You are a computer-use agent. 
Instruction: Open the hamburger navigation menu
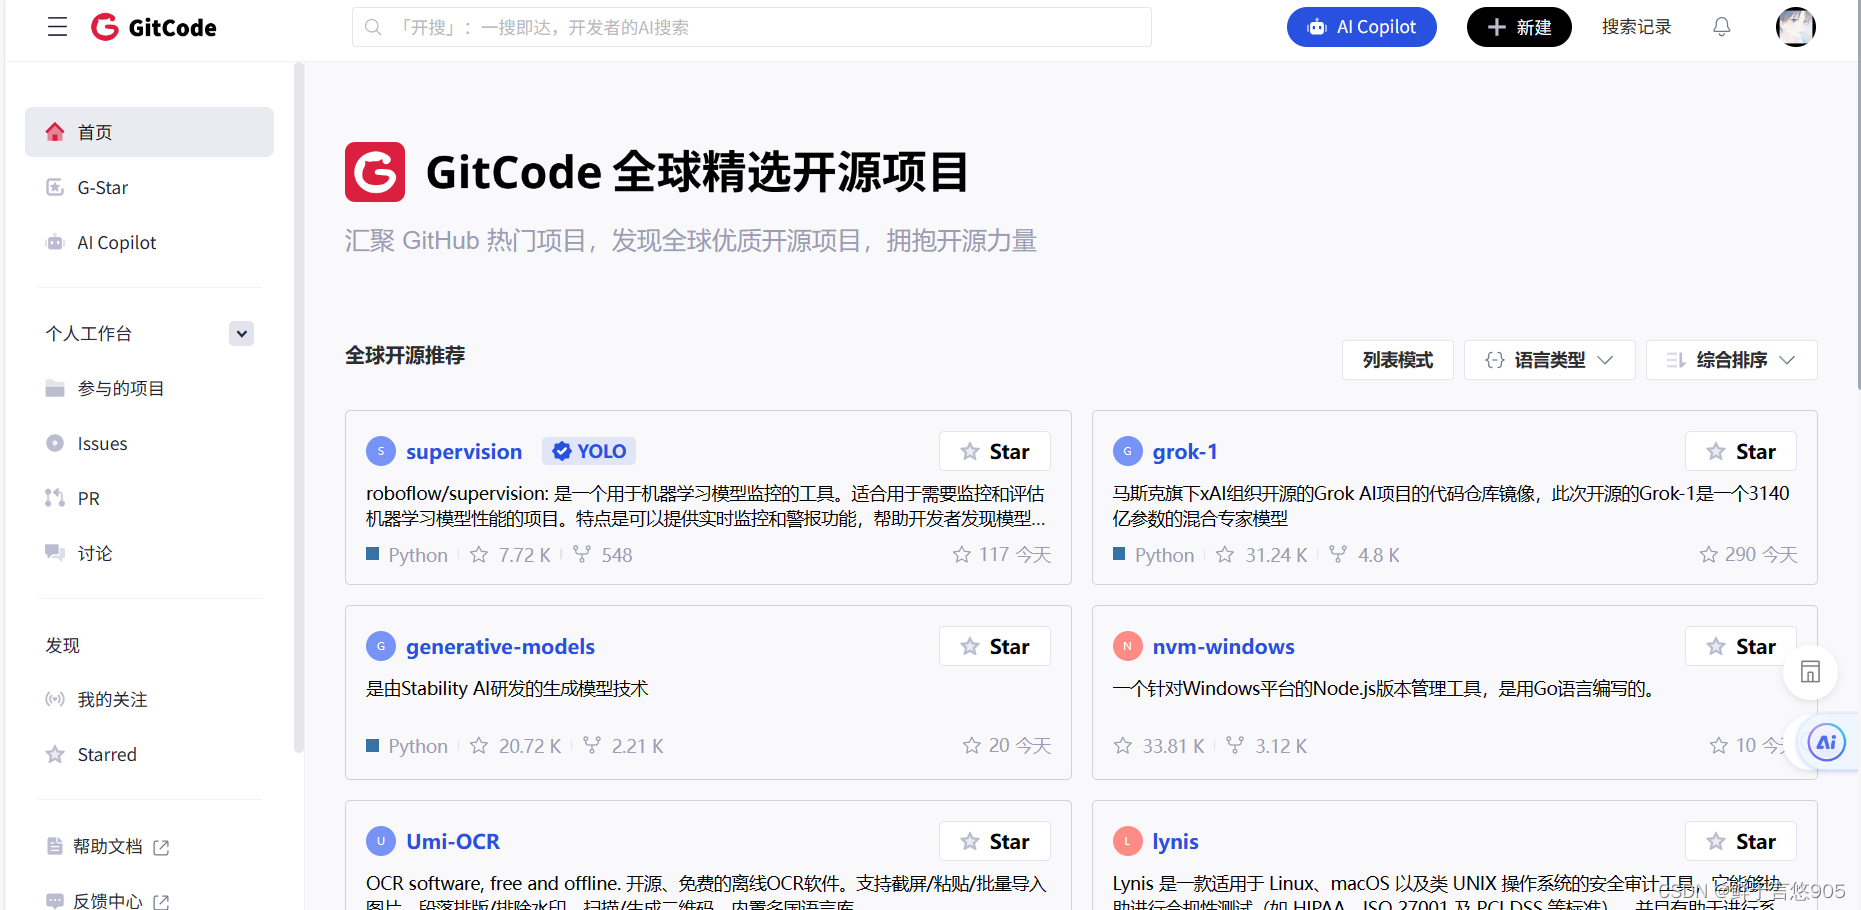(x=57, y=27)
